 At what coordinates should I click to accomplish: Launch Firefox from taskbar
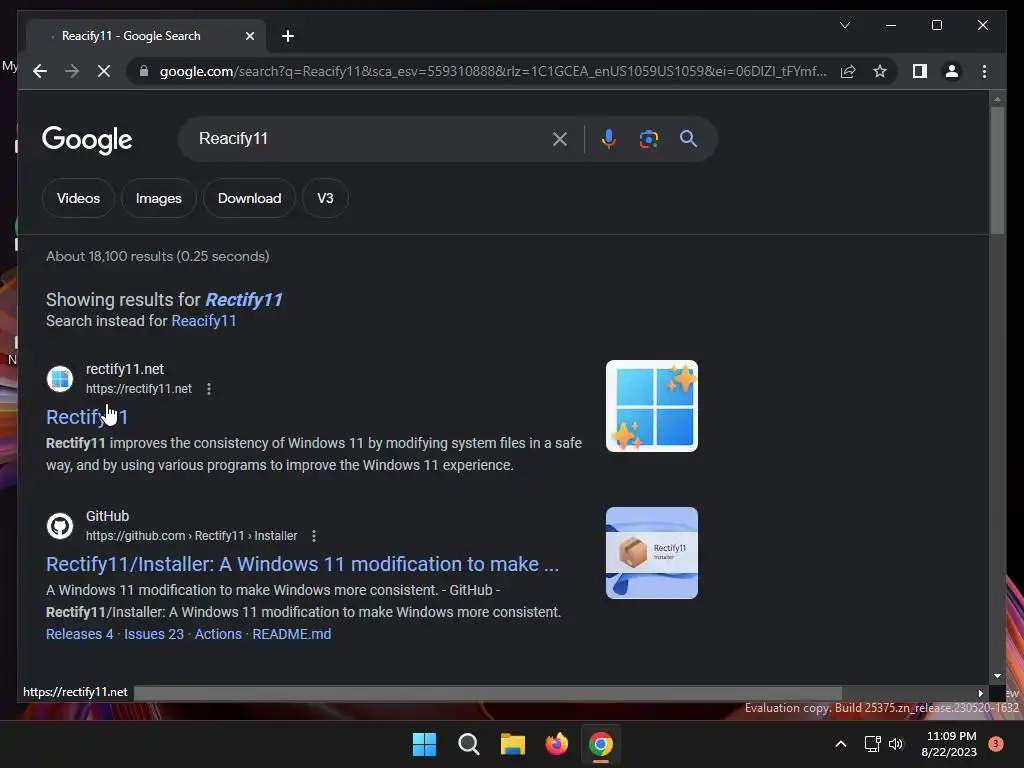pos(556,744)
